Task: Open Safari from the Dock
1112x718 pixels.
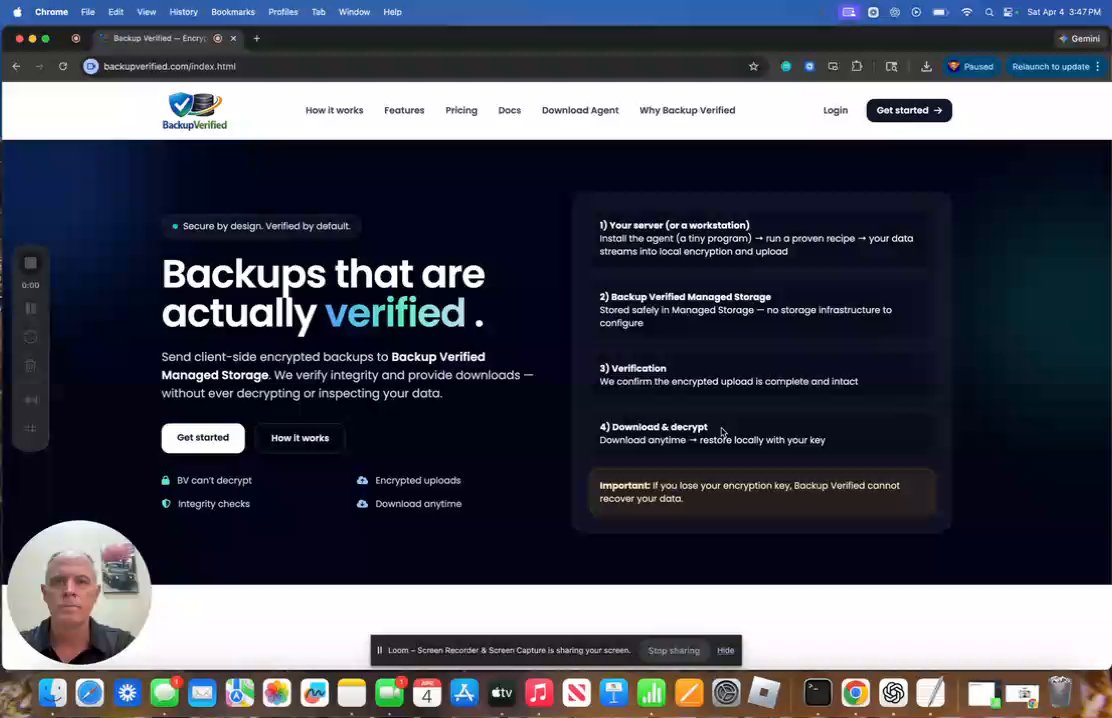Action: pyautogui.click(x=90, y=692)
